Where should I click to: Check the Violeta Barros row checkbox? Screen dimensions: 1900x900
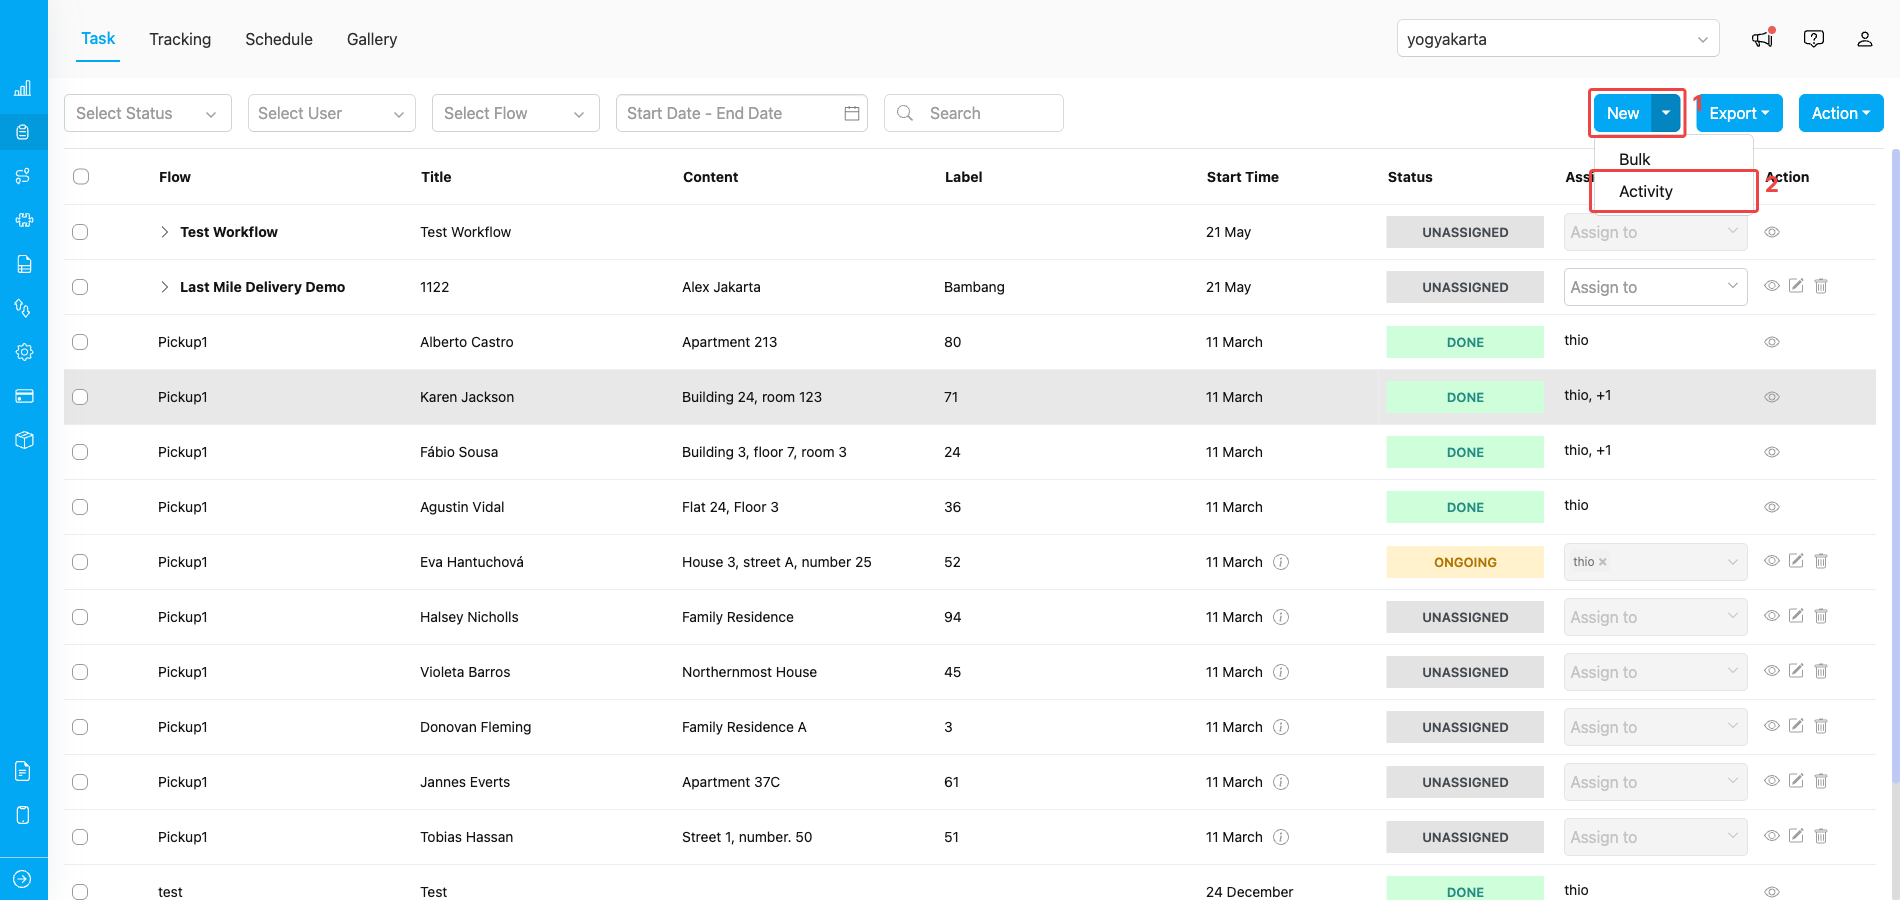(80, 672)
